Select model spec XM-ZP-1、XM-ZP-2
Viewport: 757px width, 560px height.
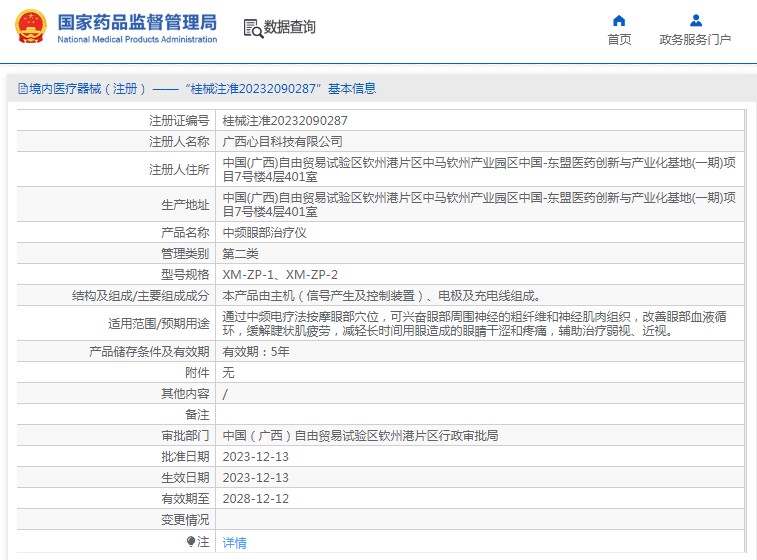coord(280,275)
